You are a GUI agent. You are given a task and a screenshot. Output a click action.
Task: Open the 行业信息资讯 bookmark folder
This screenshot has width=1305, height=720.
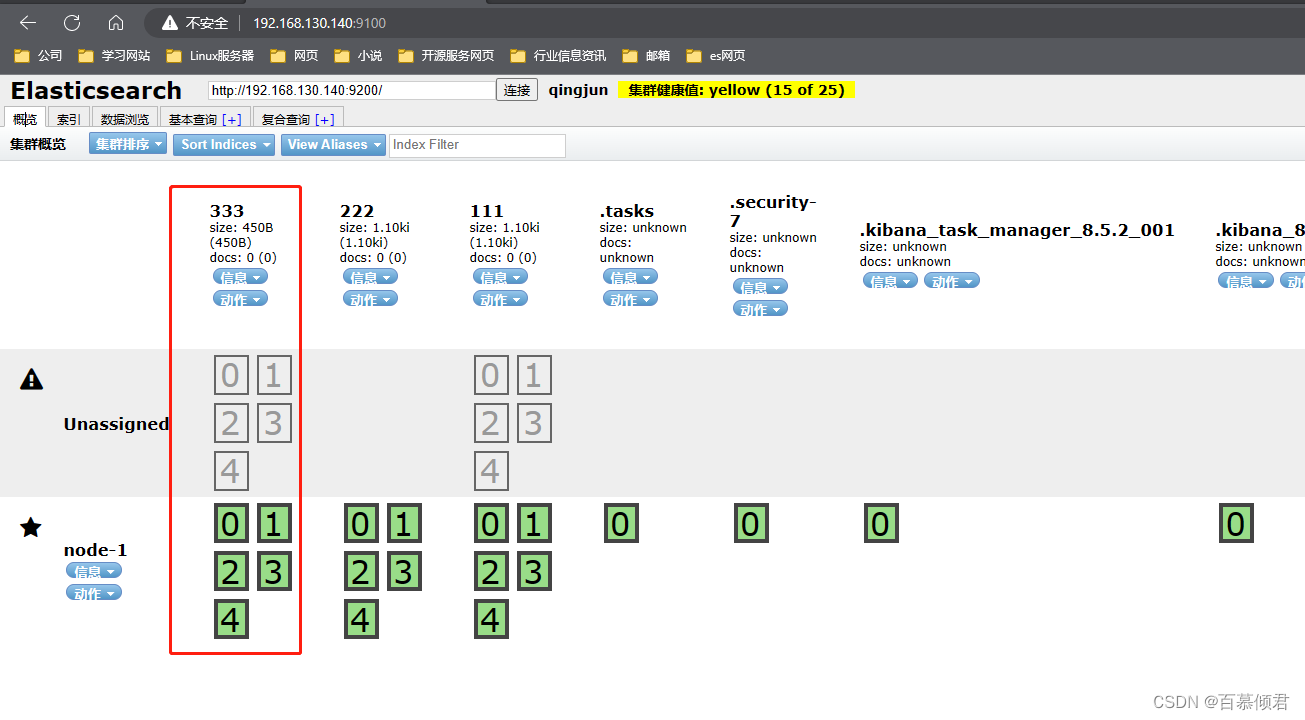(558, 56)
